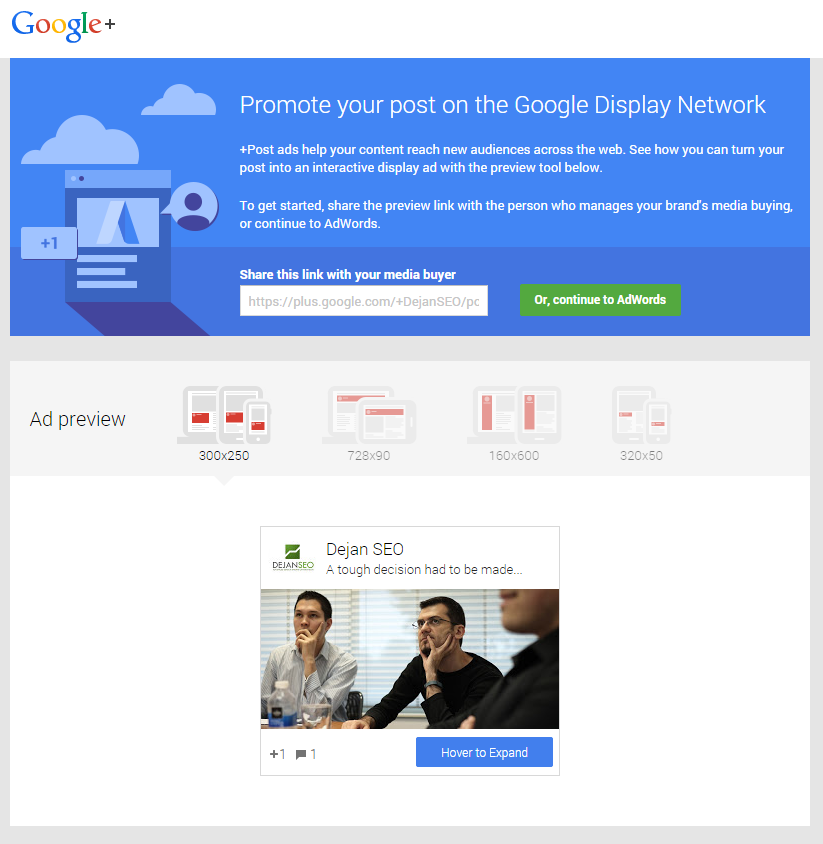Click the Google+ logo
823x844 pixels.
pyautogui.click(x=63, y=25)
